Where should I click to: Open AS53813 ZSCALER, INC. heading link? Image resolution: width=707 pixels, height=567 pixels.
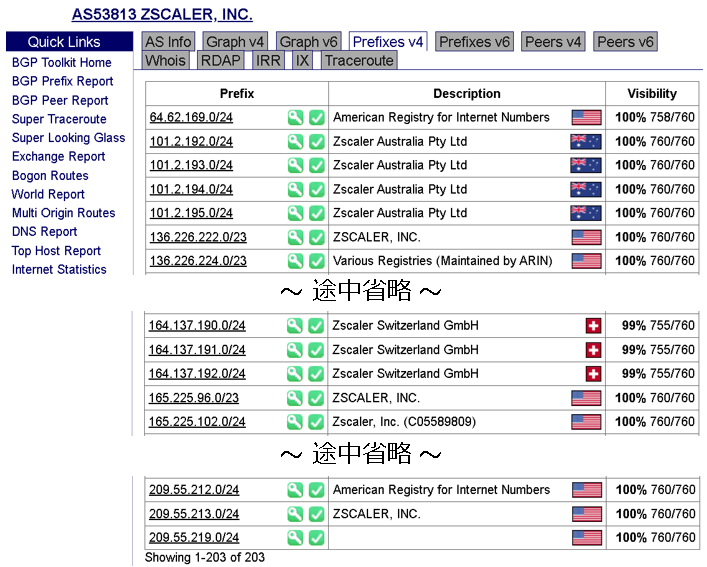162,14
